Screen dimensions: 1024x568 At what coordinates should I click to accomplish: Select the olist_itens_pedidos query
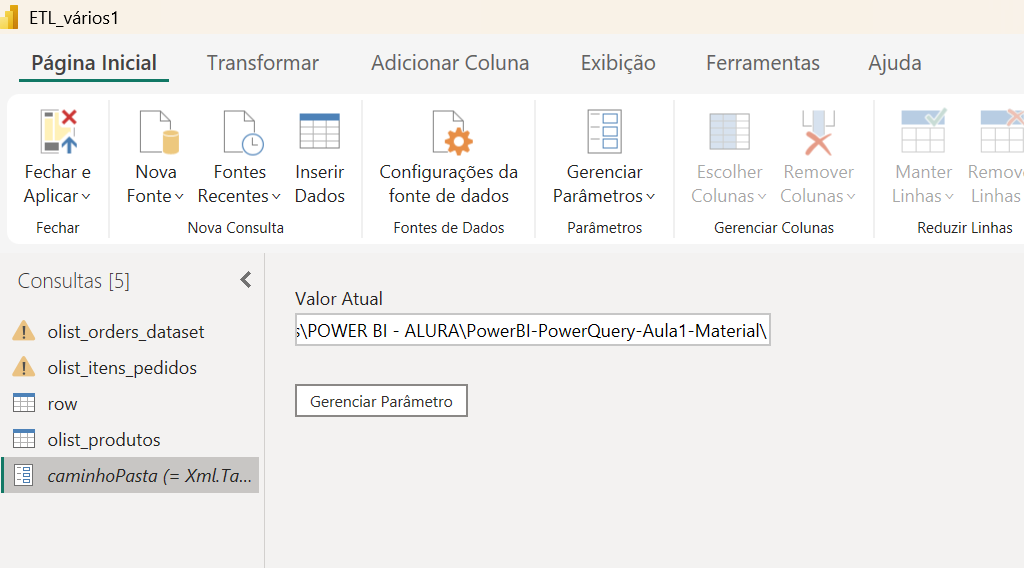pyautogui.click(x=131, y=368)
